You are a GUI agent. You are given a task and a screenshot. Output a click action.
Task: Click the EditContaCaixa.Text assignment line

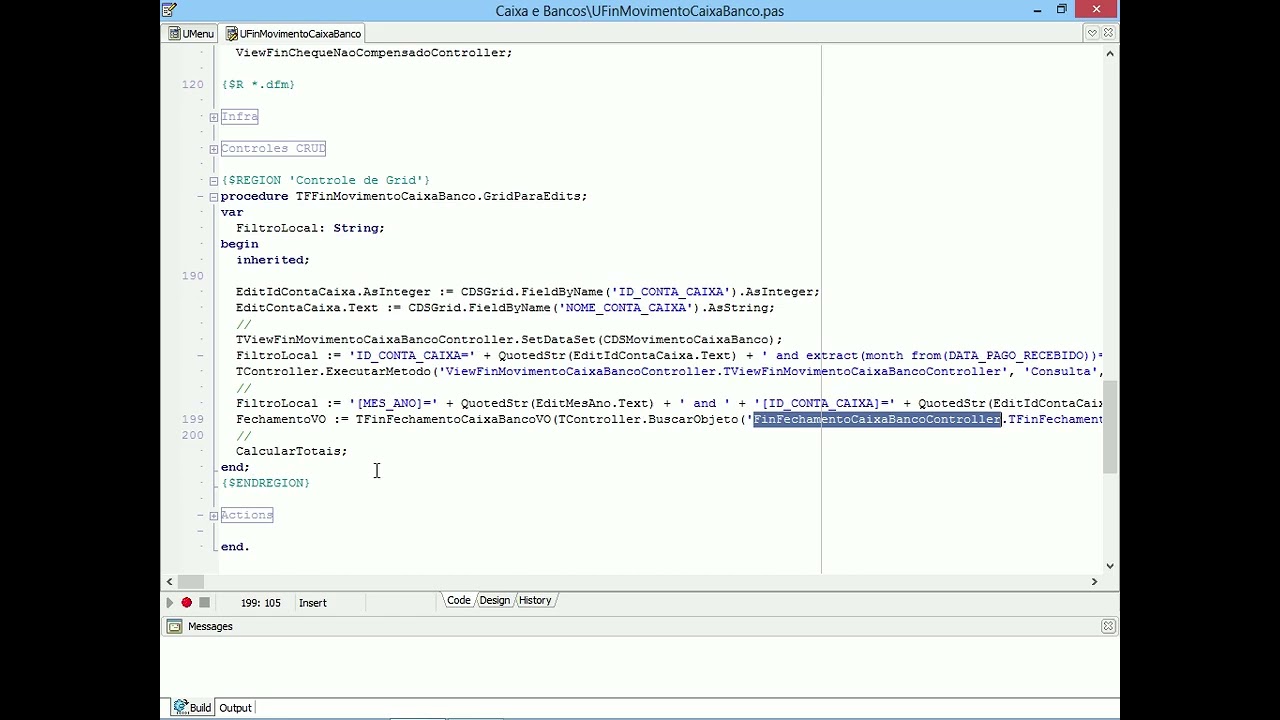[505, 308]
